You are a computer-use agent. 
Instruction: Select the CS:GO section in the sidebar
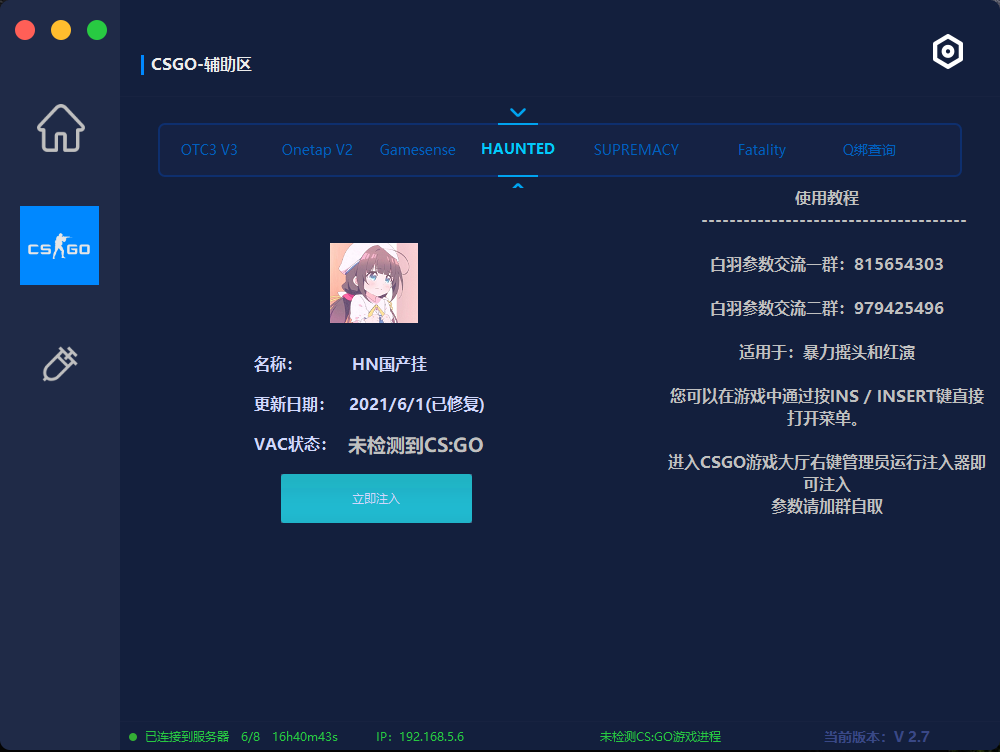pos(60,245)
